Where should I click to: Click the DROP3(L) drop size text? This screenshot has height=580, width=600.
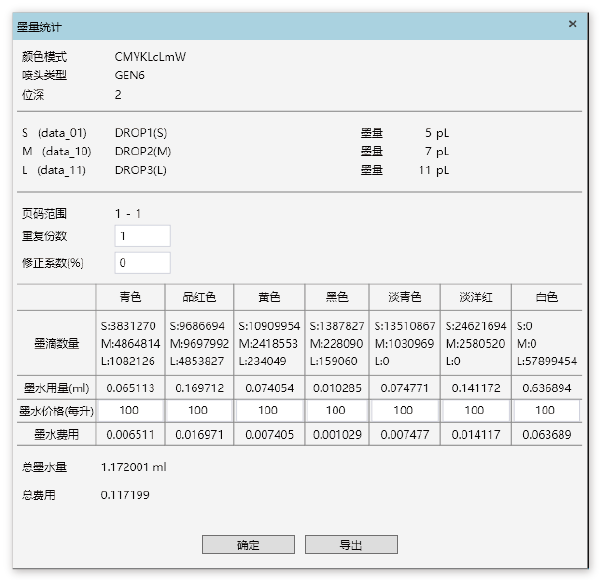(141, 171)
